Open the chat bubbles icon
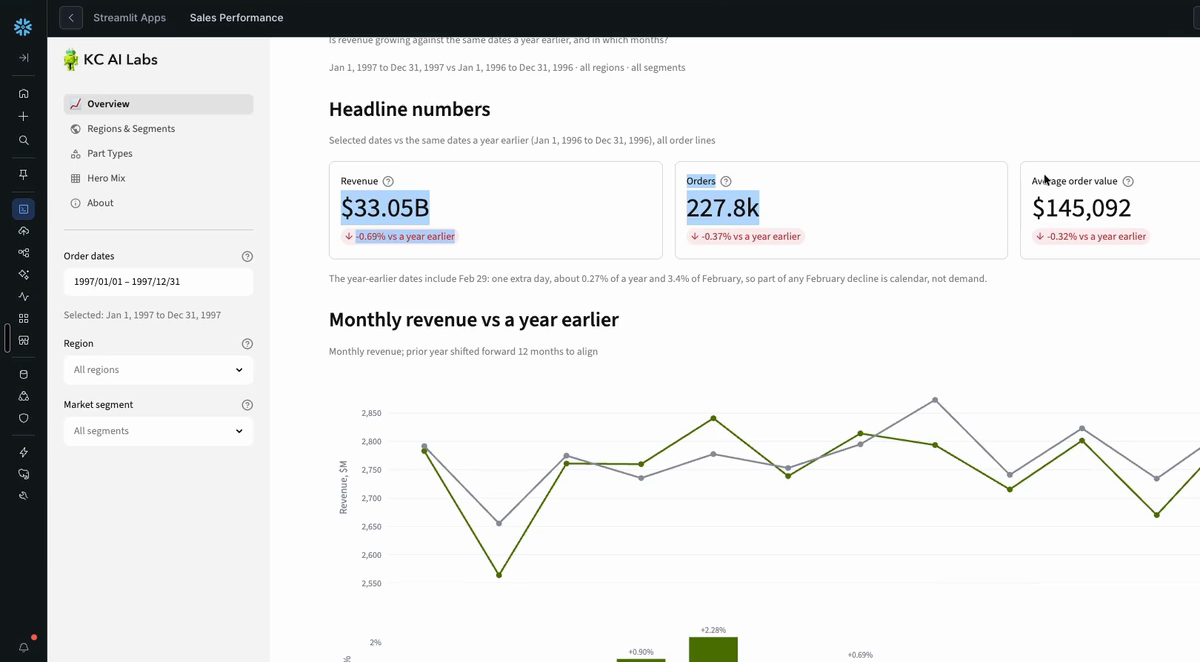Viewport: 1200px width, 662px height. point(23,474)
